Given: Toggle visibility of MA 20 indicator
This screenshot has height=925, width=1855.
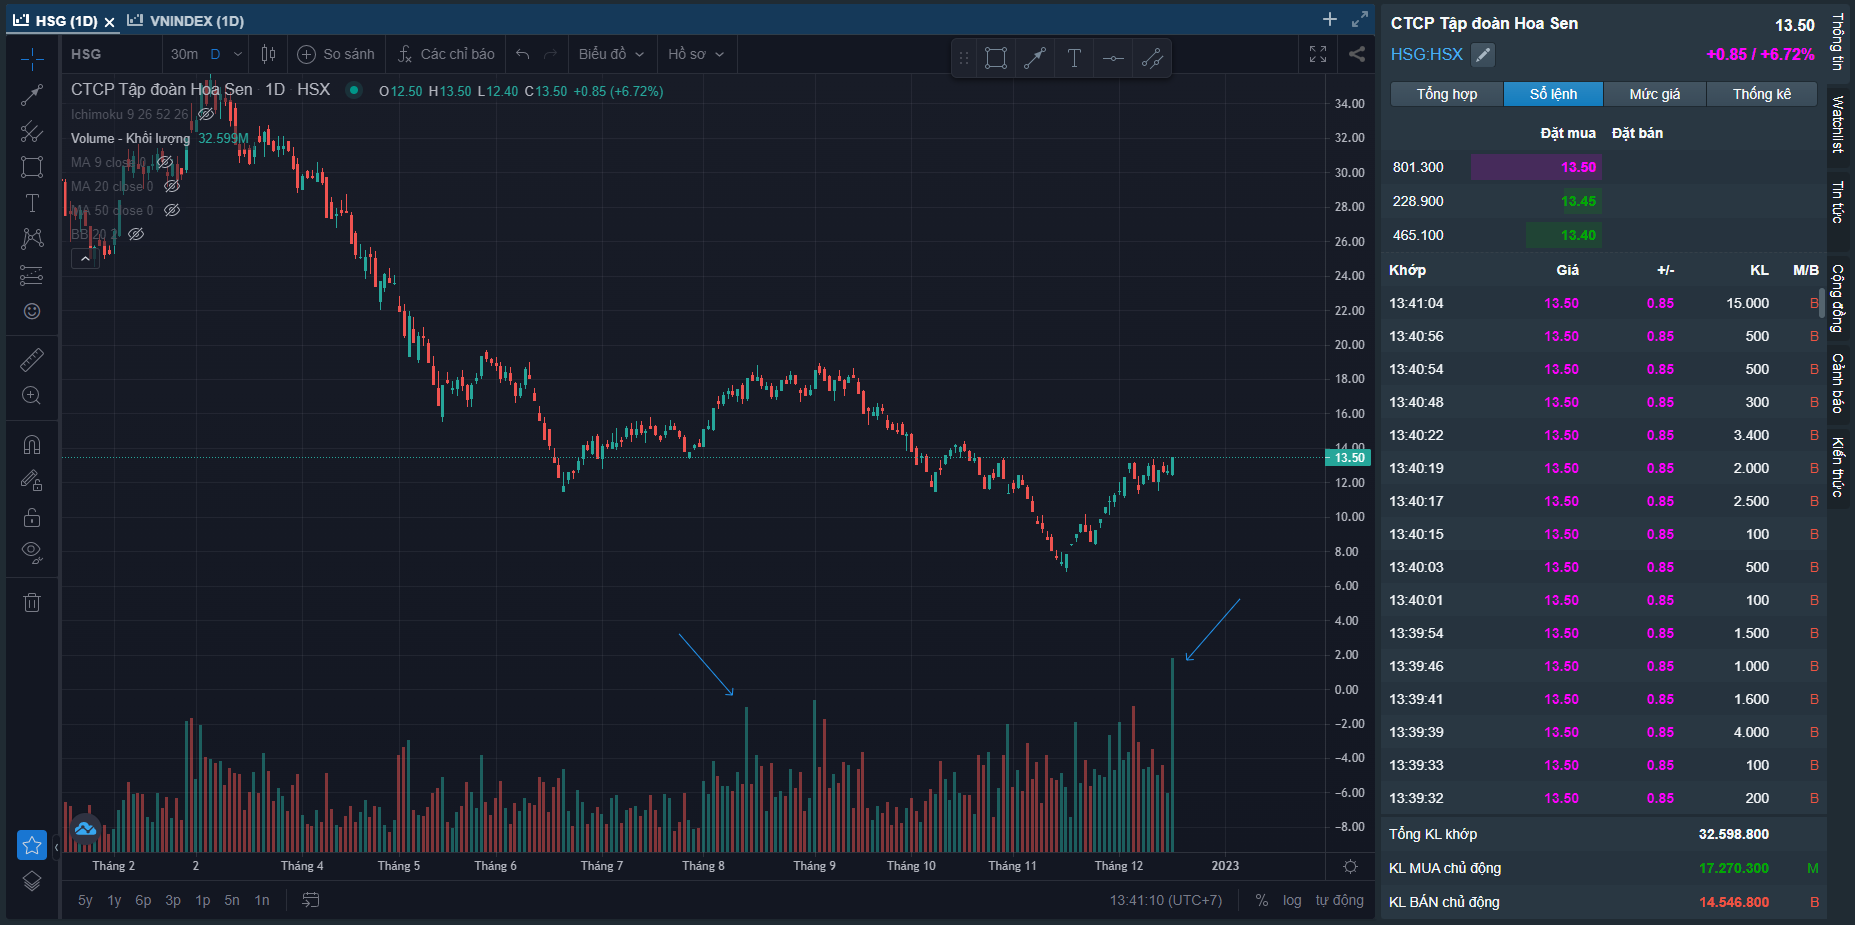Looking at the screenshot, I should (x=172, y=186).
